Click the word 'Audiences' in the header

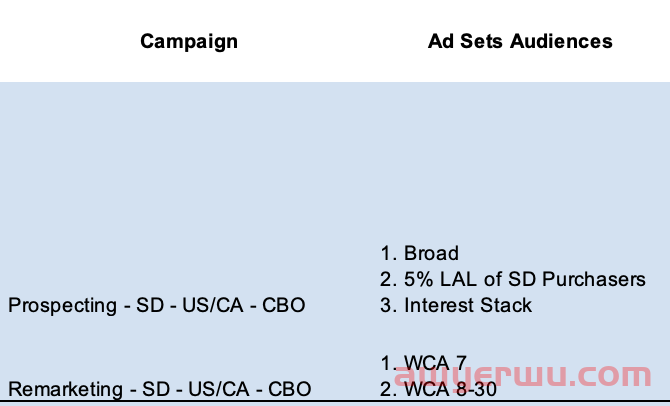561,41
